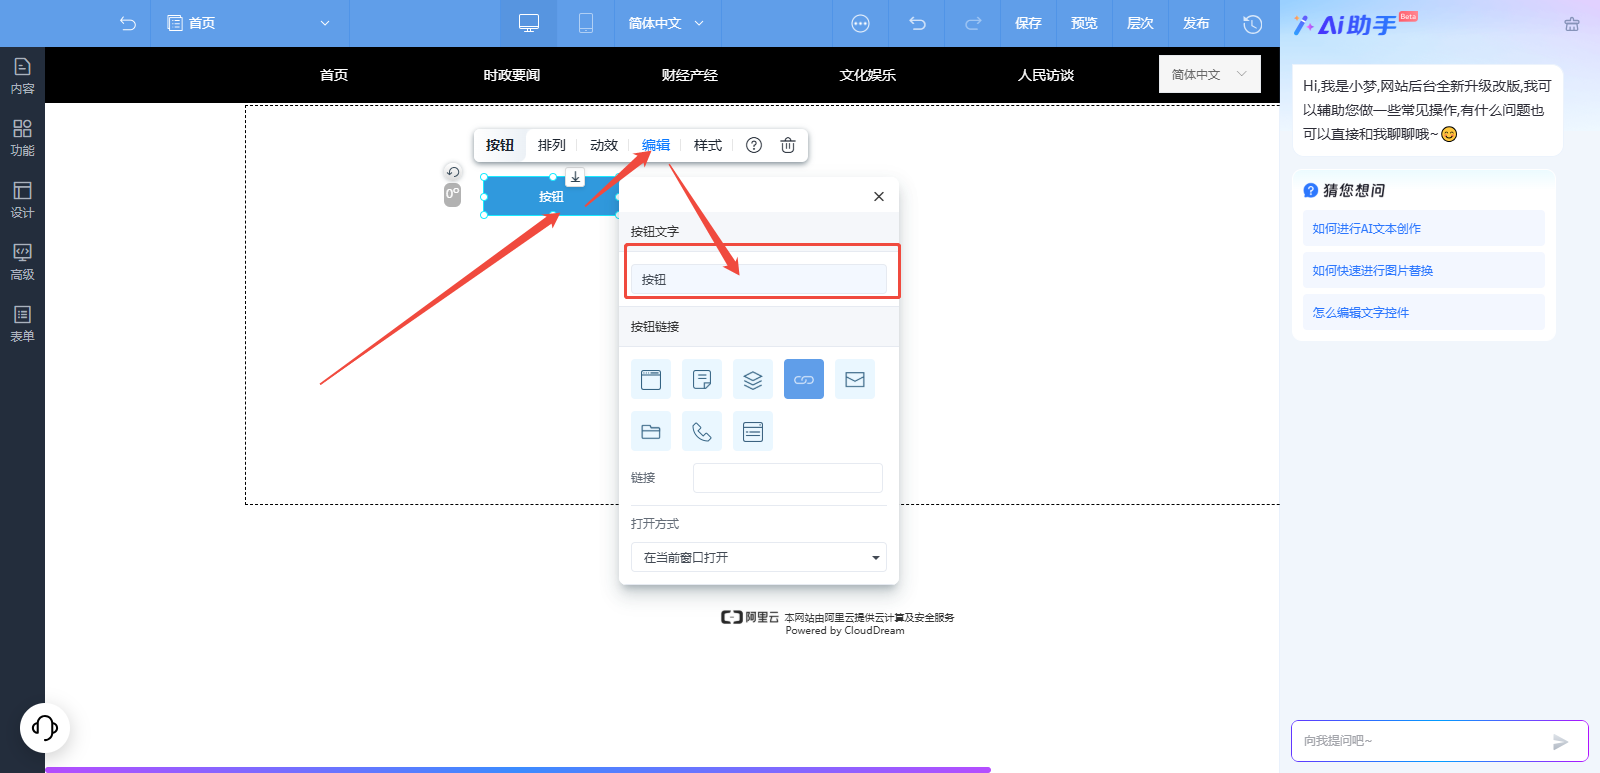Open the 设计 sidebar panel
1600x773 pixels.
(x=22, y=200)
